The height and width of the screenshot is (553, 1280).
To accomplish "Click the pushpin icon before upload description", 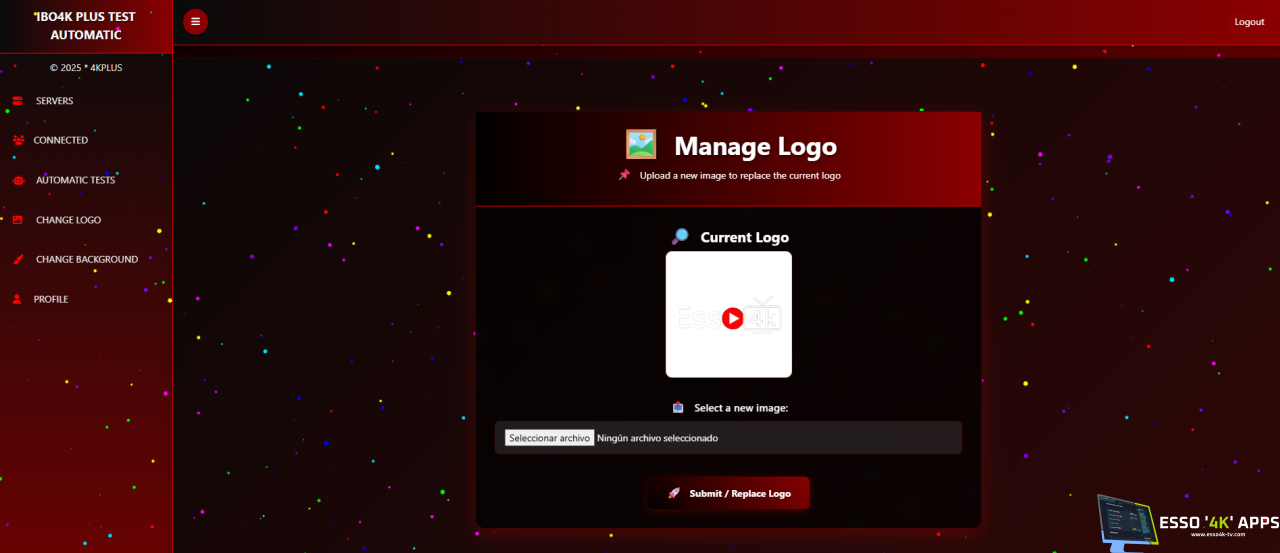I will (624, 175).
